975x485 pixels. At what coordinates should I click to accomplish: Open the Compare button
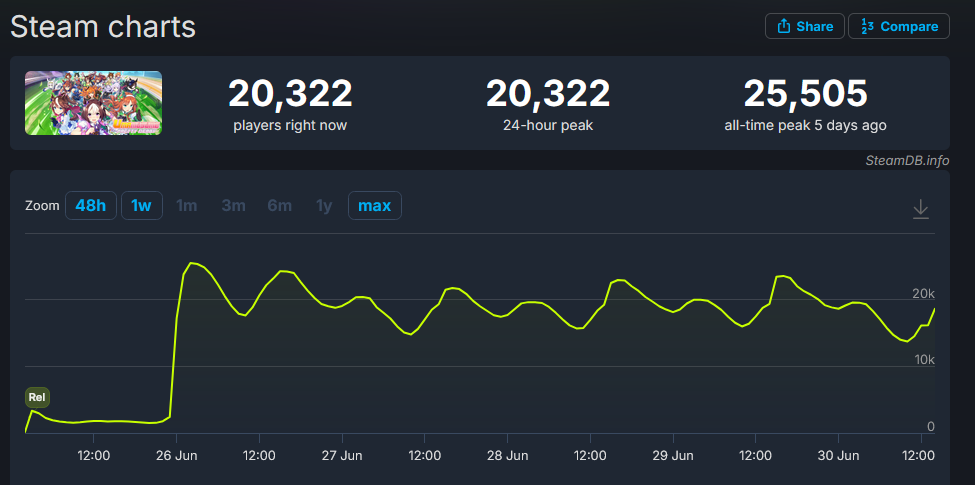coord(899,26)
